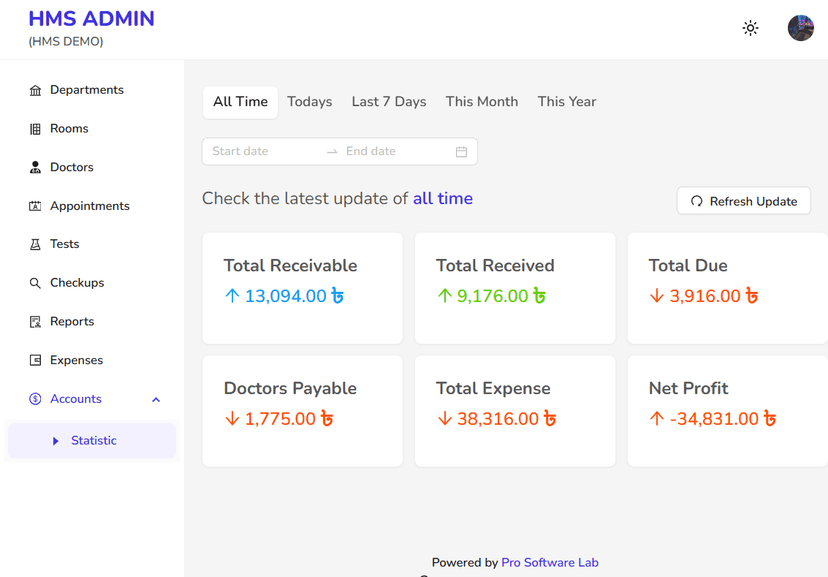Open the Expenses menu item
This screenshot has height=577, width=828.
pos(92,360)
